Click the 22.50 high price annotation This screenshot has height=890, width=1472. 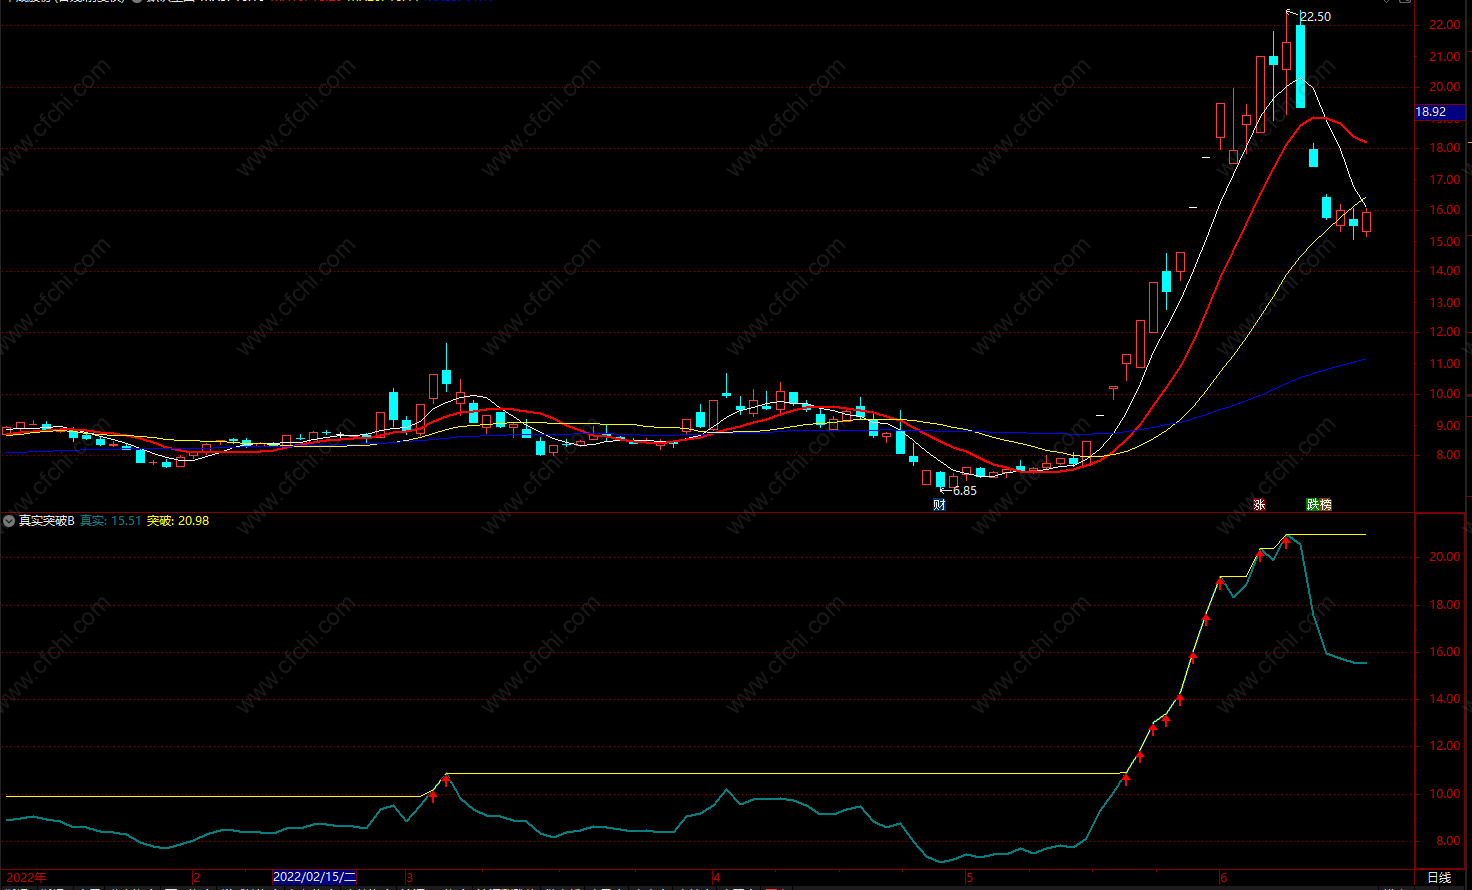[1315, 17]
